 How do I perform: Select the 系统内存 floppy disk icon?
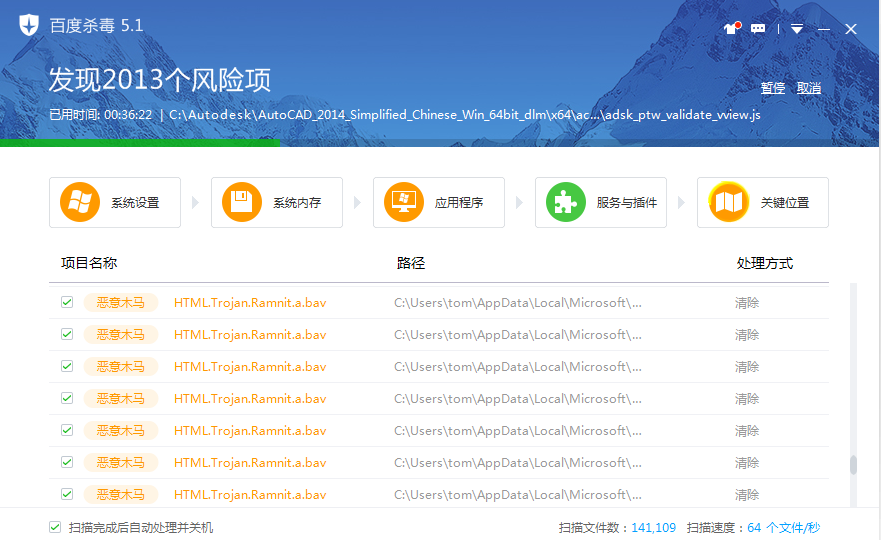pyautogui.click(x=242, y=202)
